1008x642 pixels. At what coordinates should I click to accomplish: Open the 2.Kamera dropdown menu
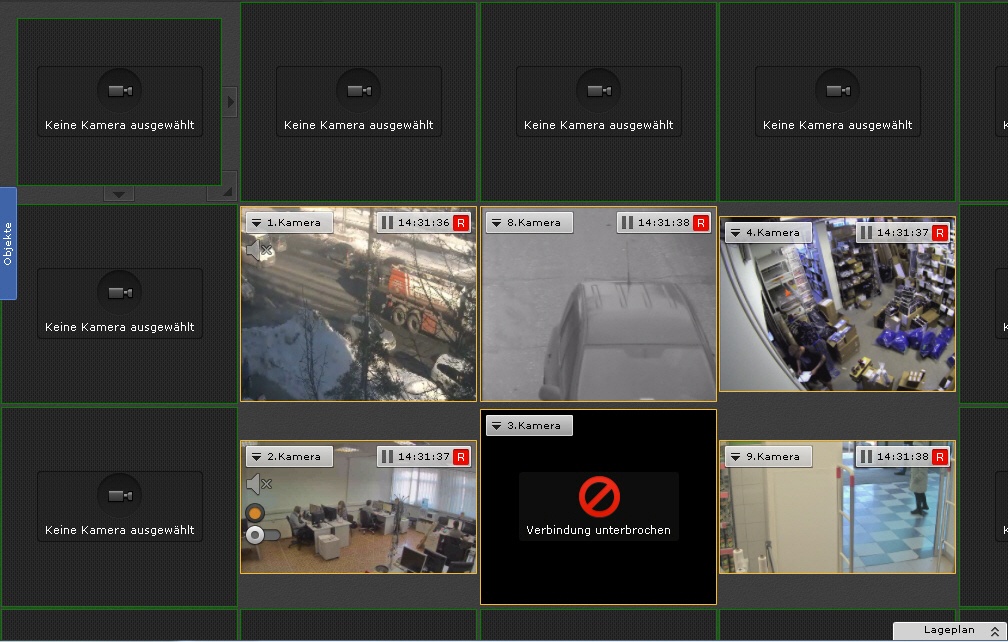289,456
